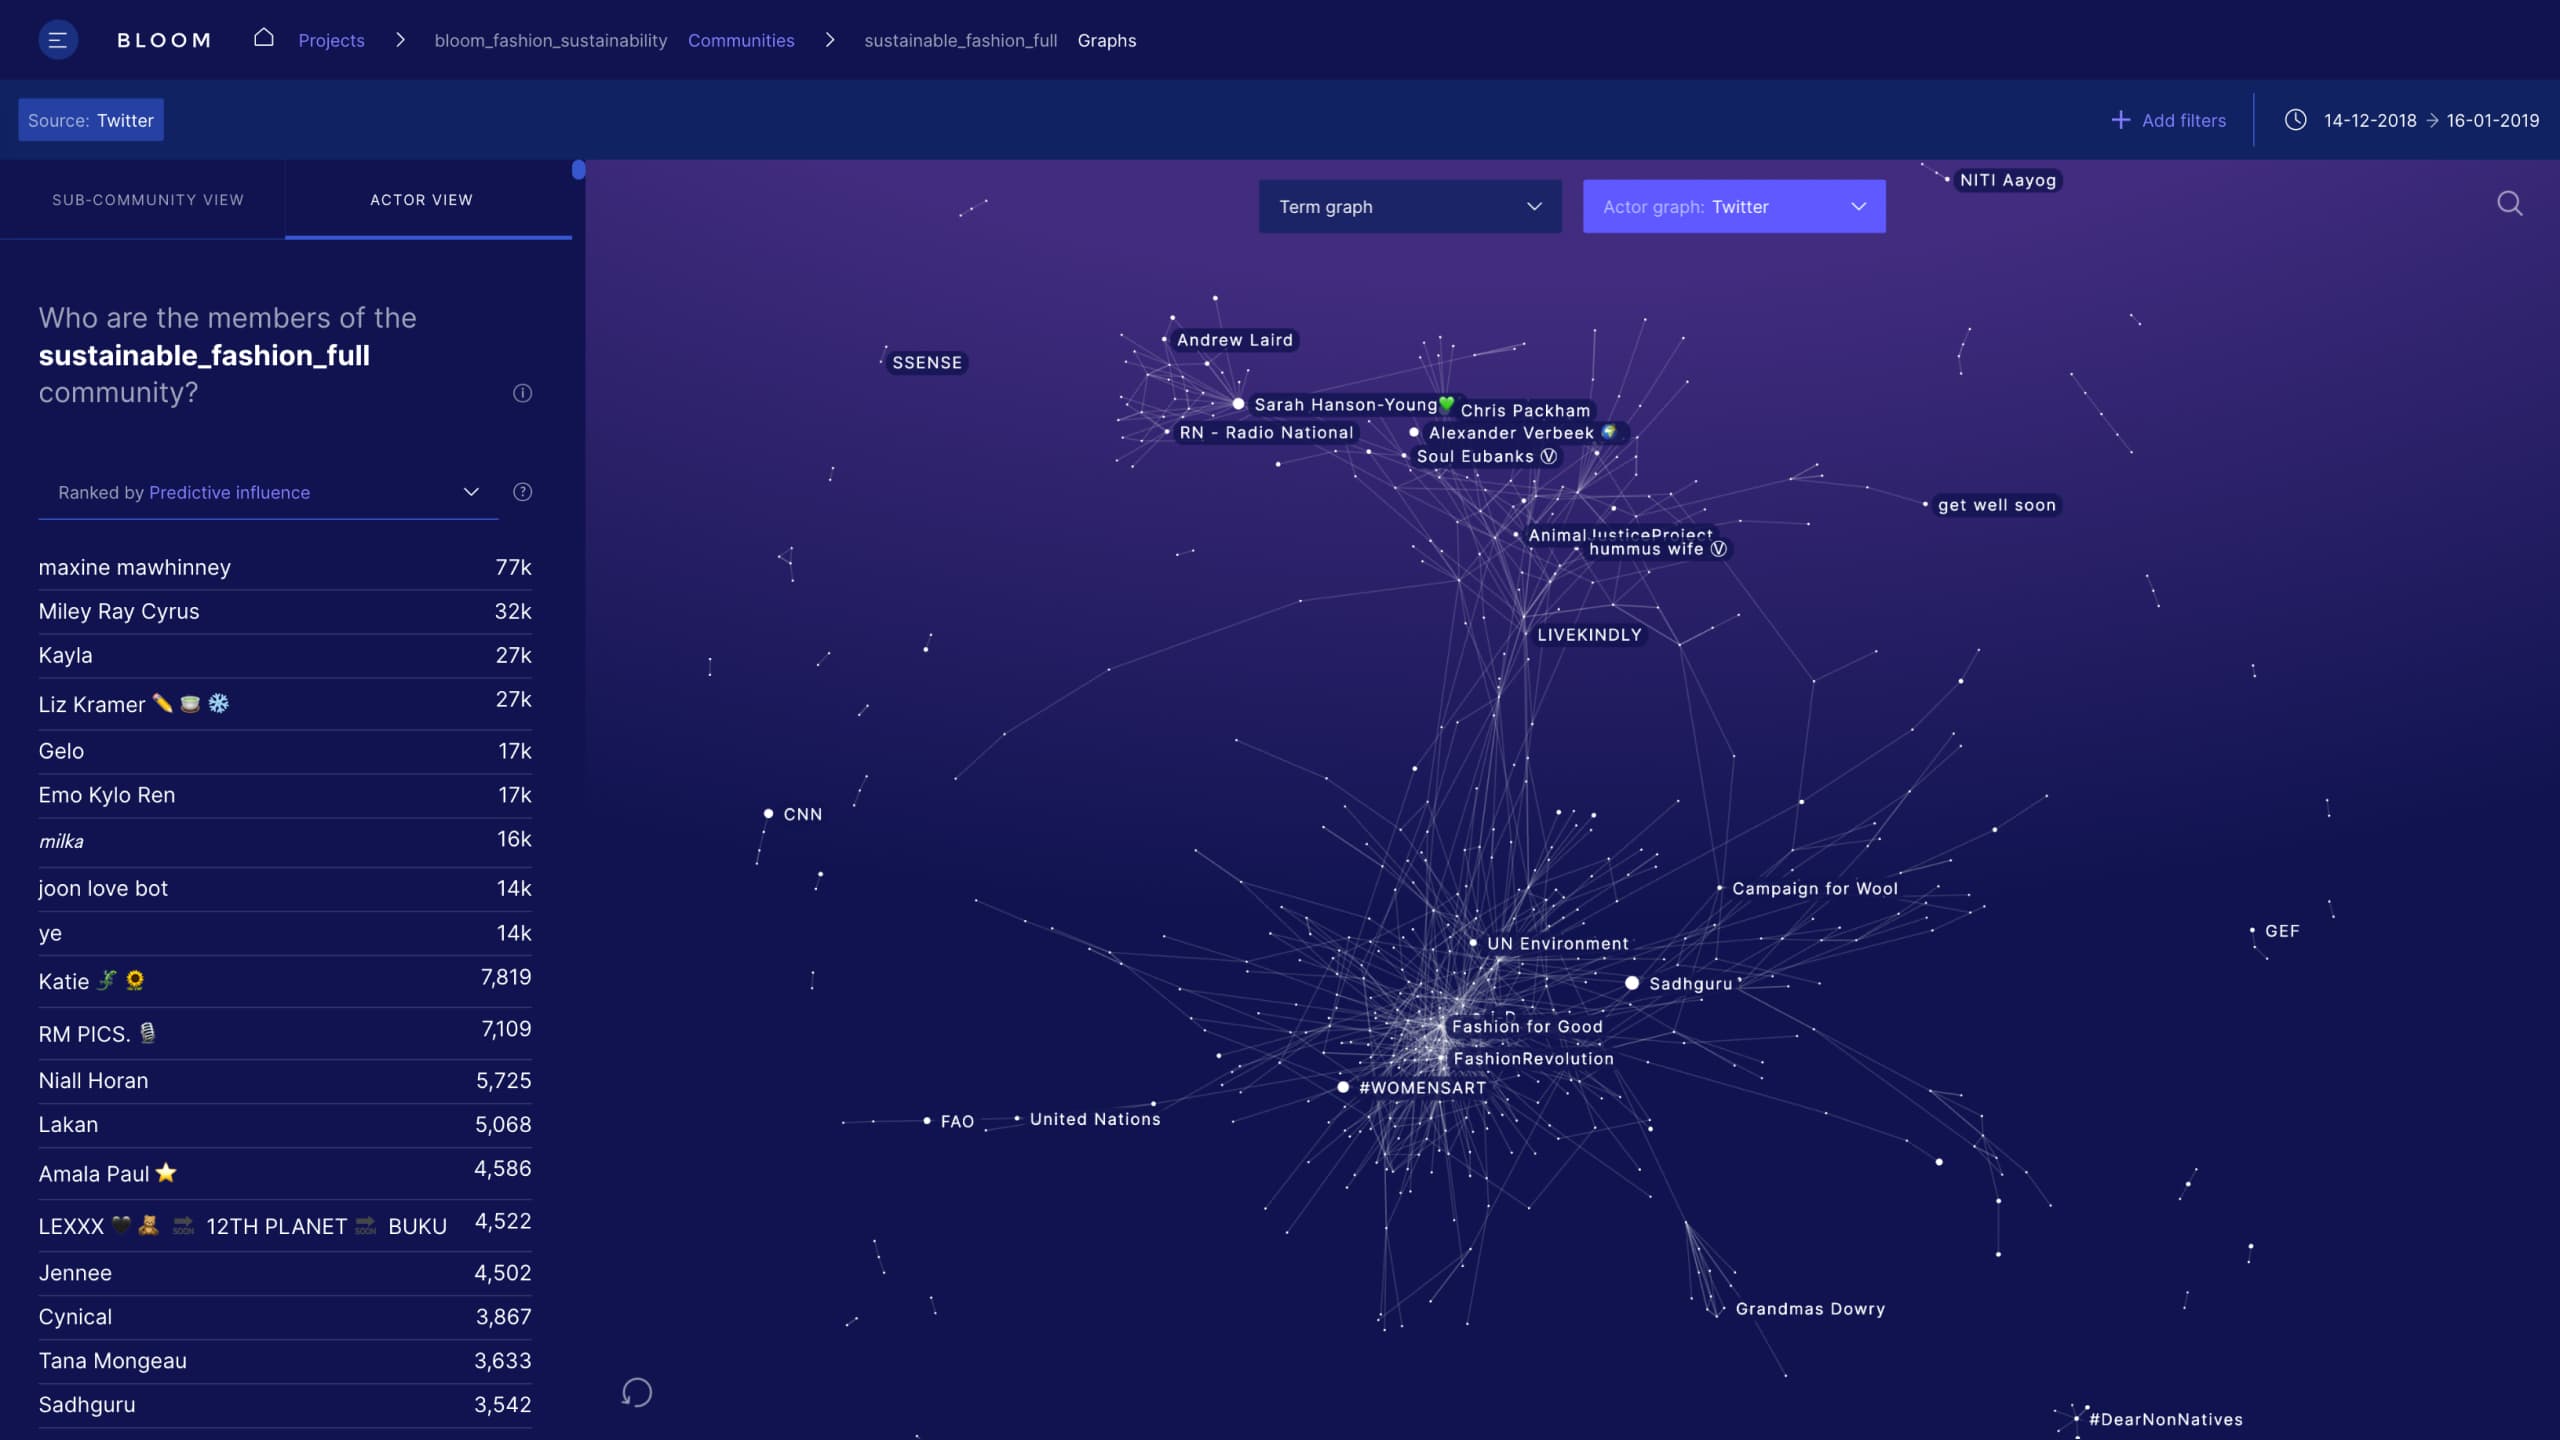
Task: Click the Grandmas Dowry graph label
Action: click(1810, 1309)
